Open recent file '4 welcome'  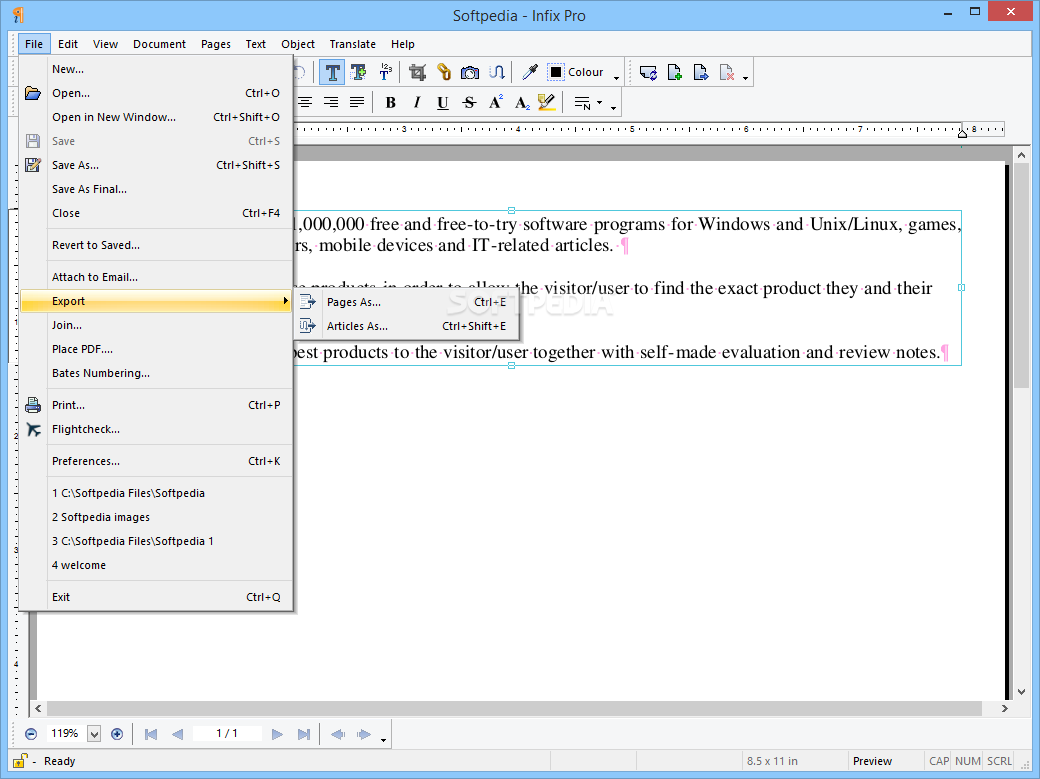(x=157, y=565)
